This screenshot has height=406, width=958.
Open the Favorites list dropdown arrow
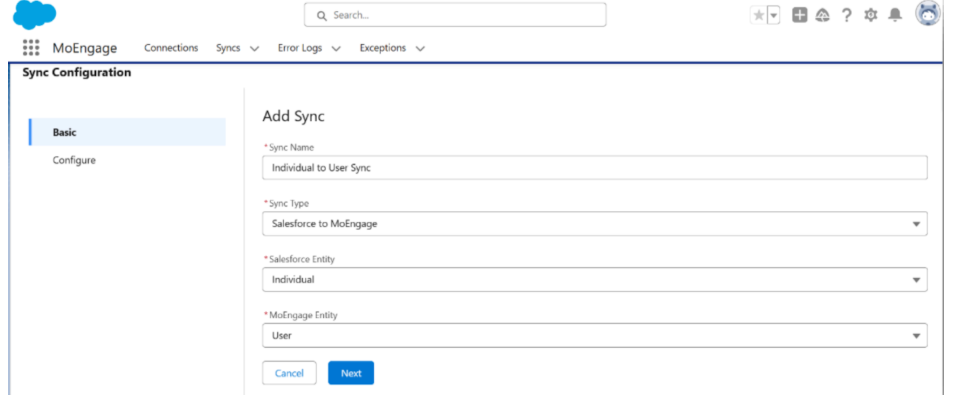tap(774, 15)
